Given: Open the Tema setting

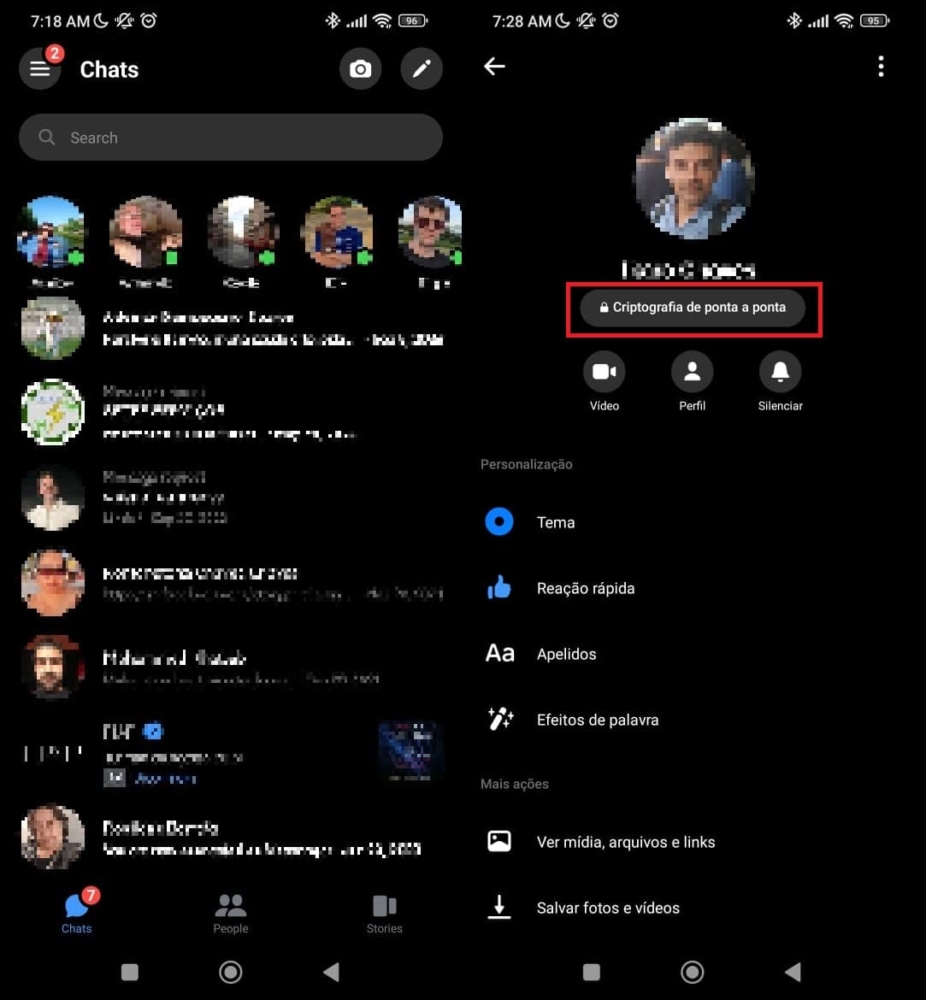Looking at the screenshot, I should click(694, 522).
